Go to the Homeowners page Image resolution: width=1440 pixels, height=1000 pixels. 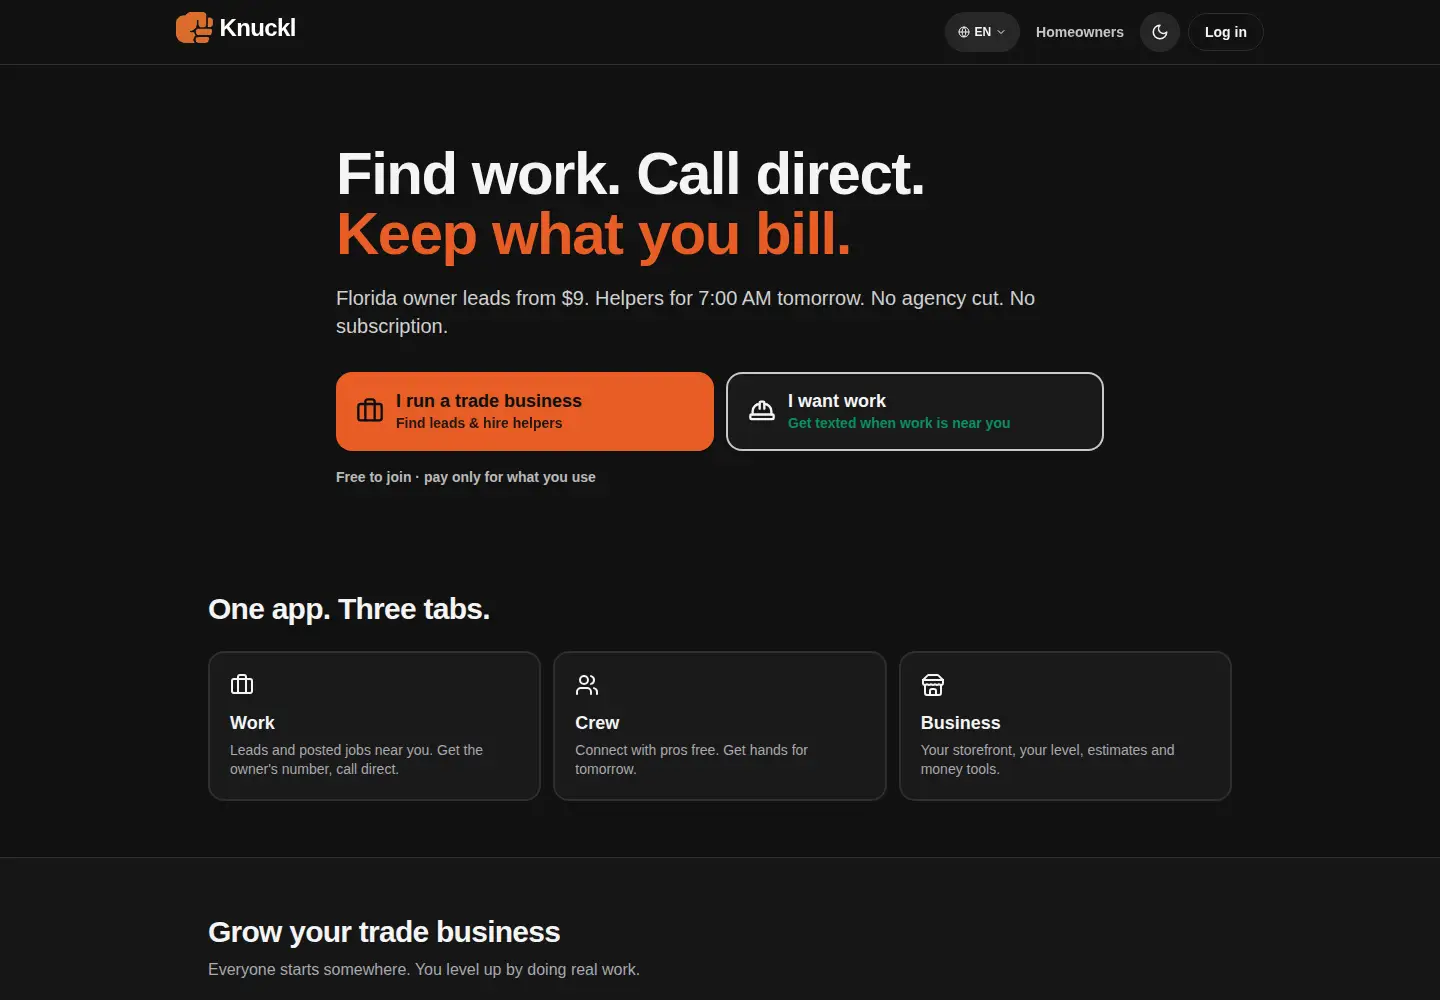pyautogui.click(x=1079, y=32)
